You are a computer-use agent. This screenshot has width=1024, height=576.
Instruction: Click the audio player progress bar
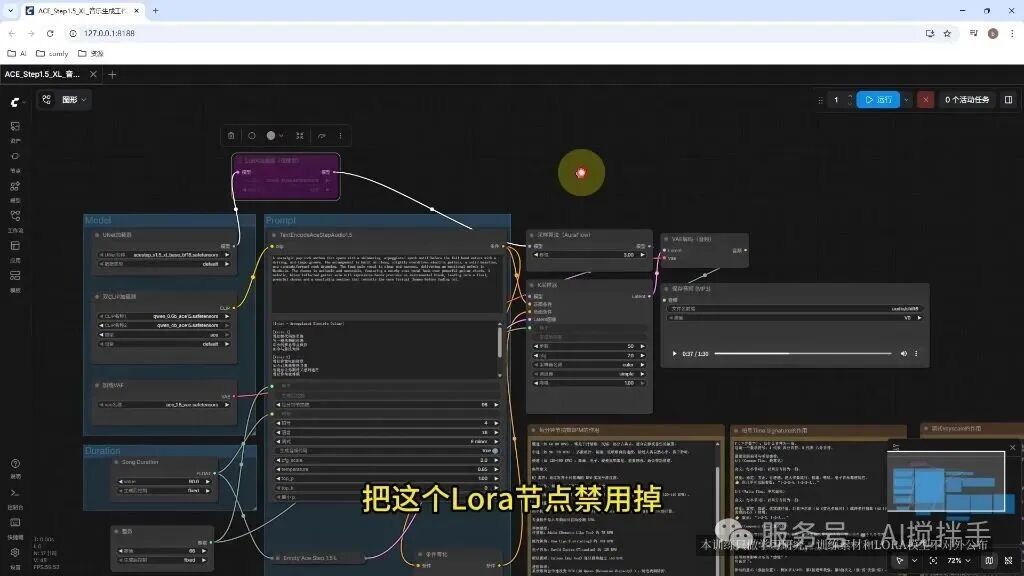803,353
